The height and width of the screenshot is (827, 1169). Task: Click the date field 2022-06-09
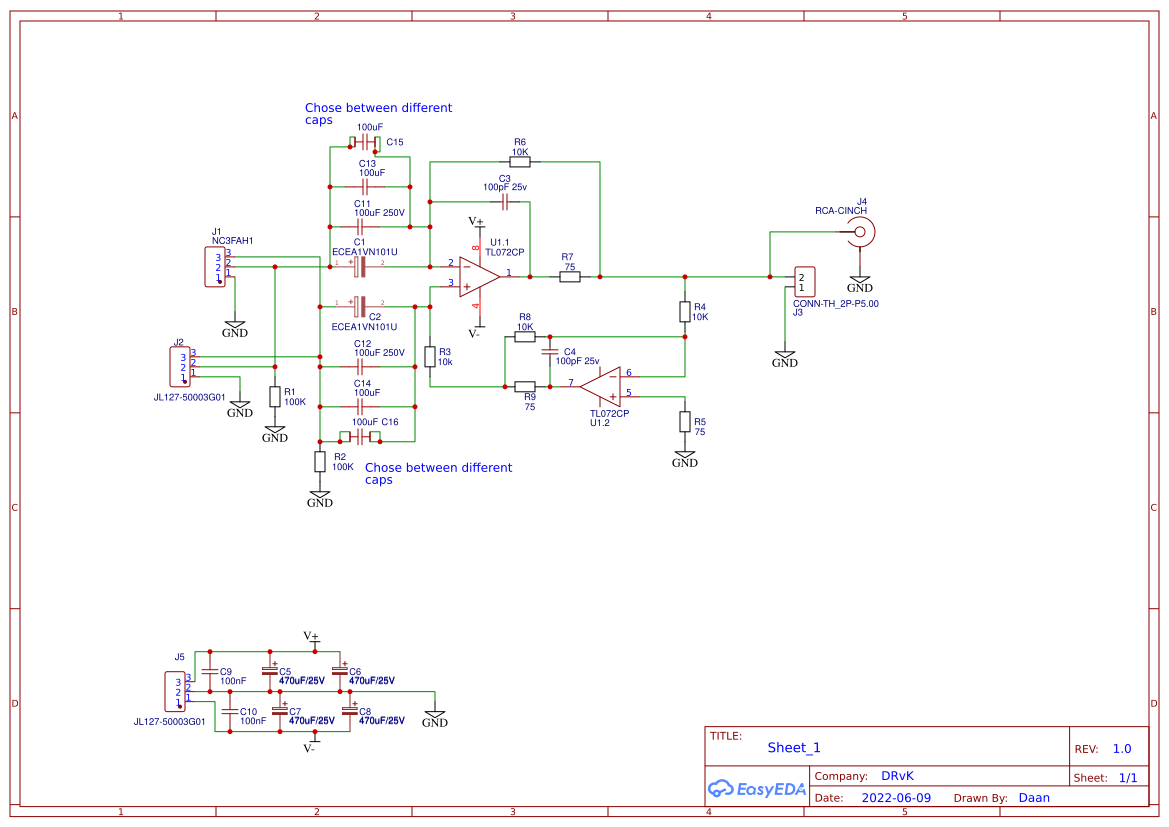[x=897, y=797]
